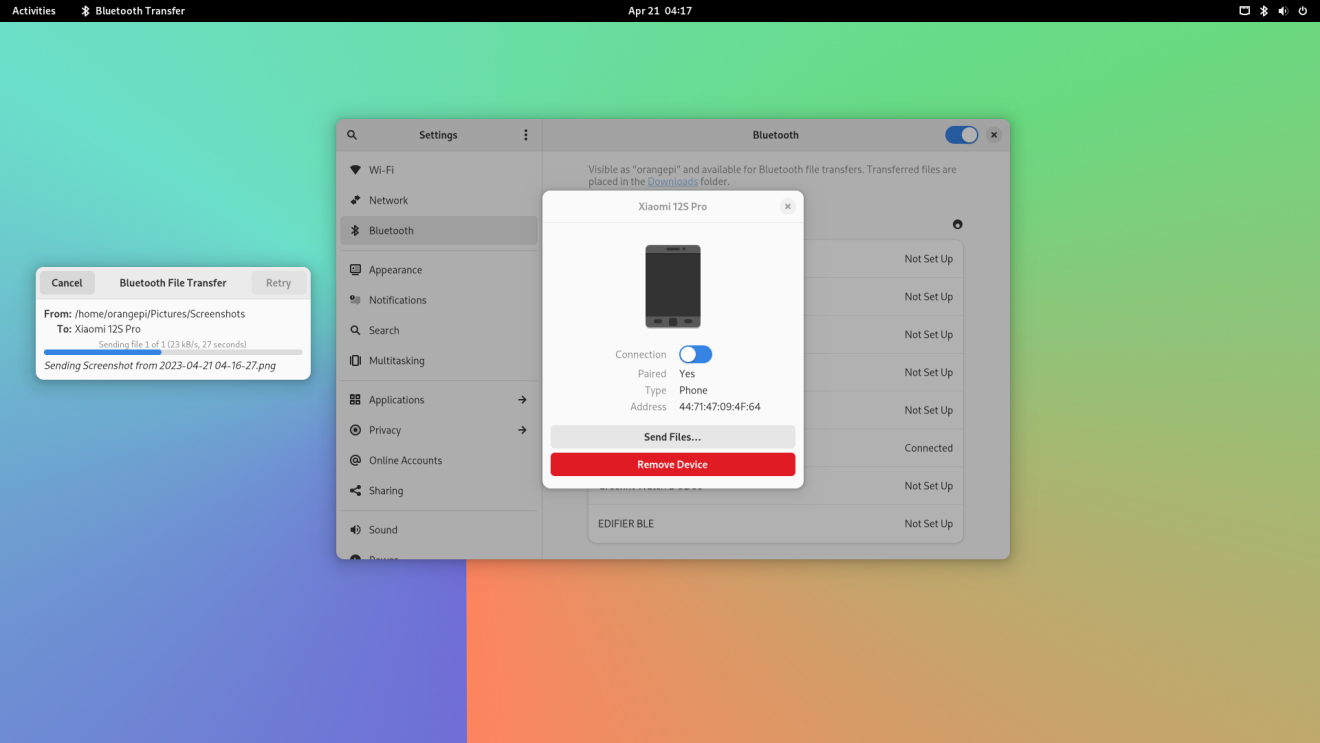
Task: Click the Sharing icon in sidebar
Action: click(355, 491)
